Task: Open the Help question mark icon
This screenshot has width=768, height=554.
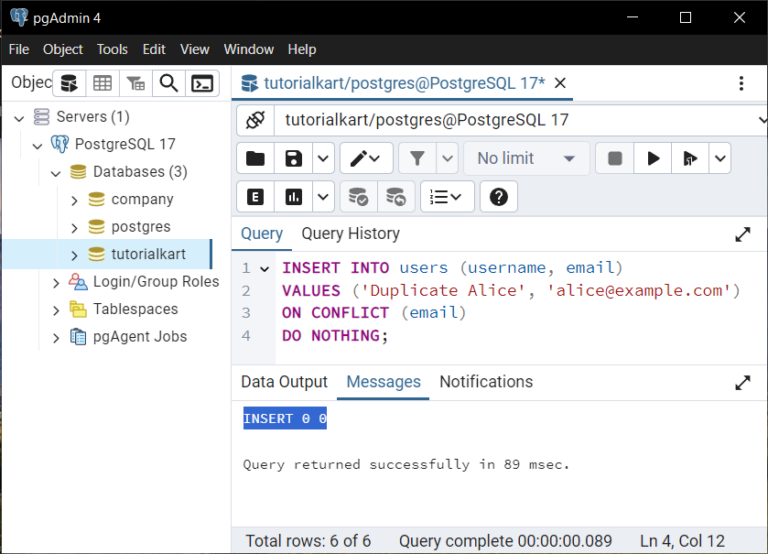Action: click(x=499, y=197)
